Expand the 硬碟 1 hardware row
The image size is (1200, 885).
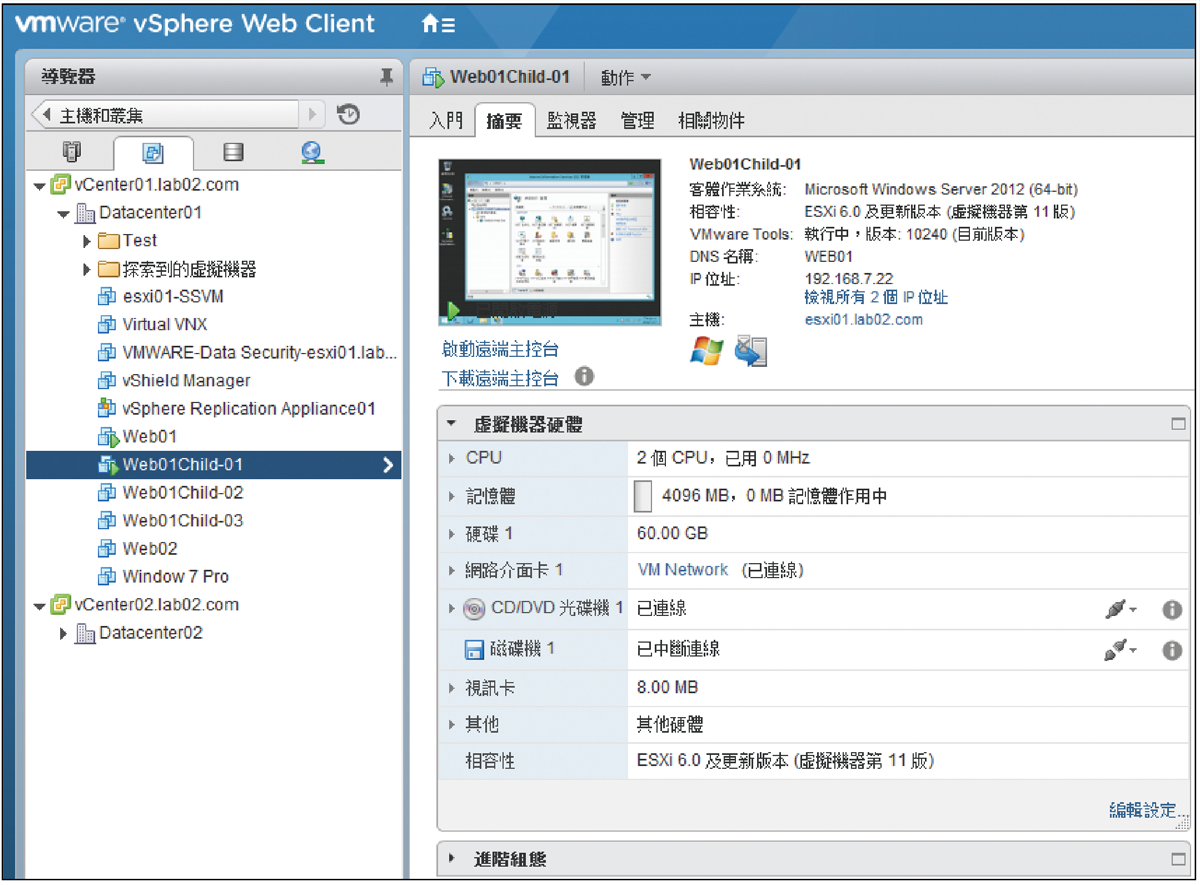click(452, 534)
